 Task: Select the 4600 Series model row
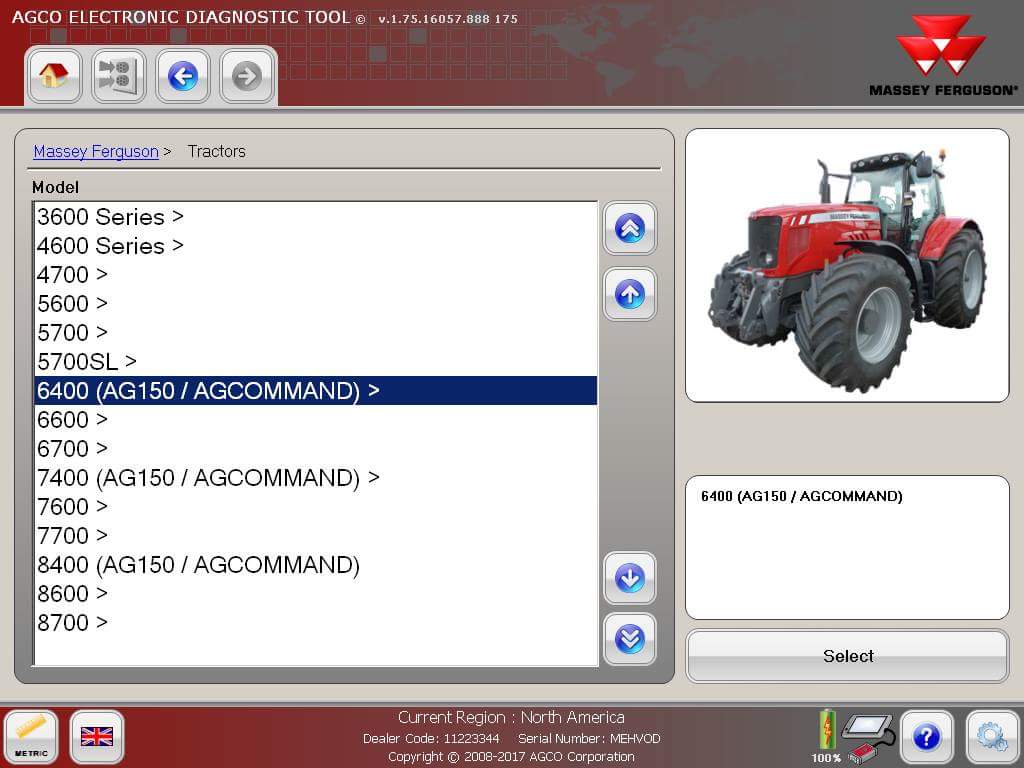[x=315, y=246]
